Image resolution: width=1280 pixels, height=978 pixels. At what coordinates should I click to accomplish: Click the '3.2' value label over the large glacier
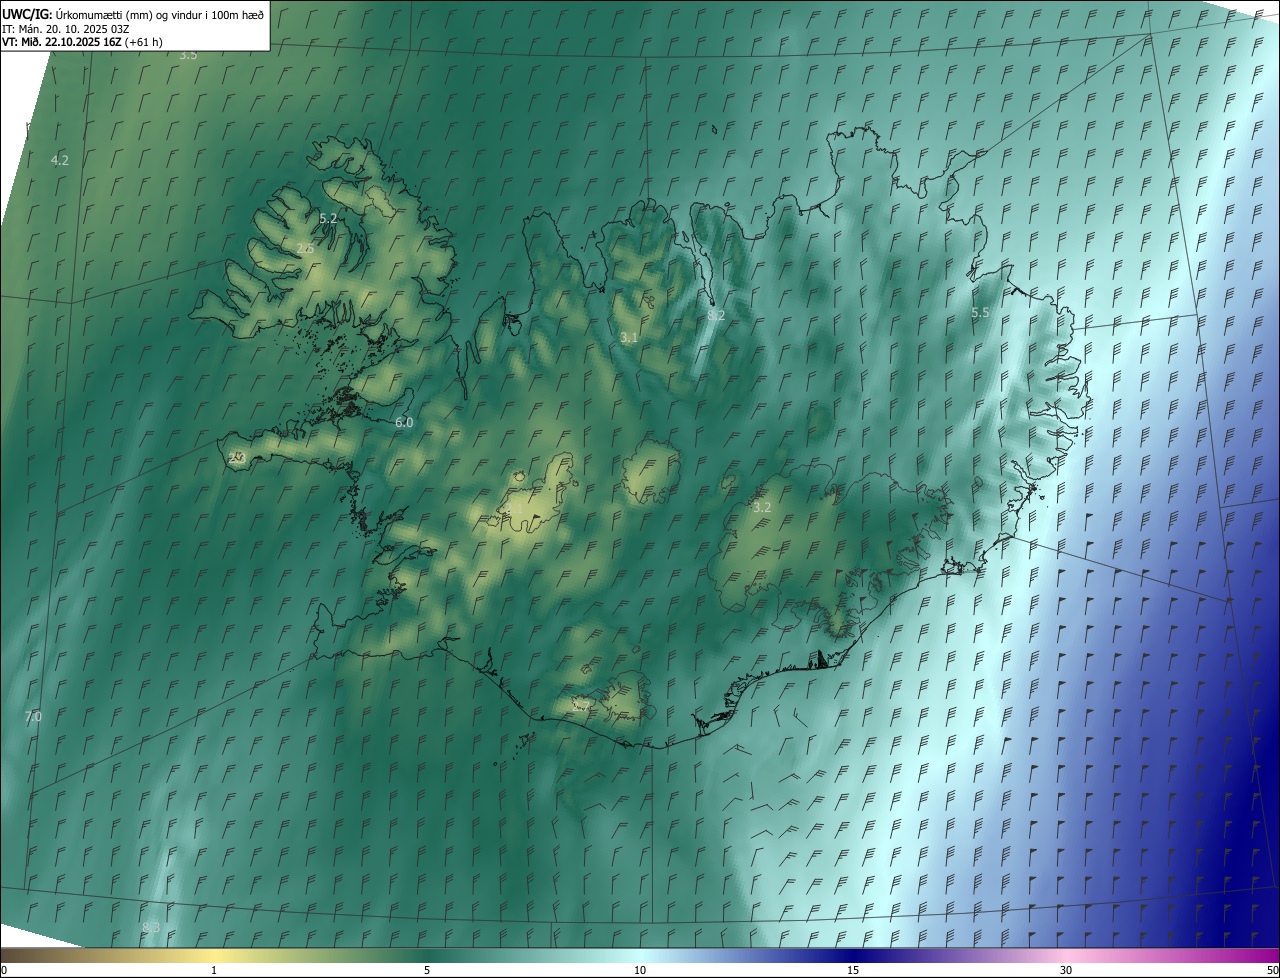pos(762,508)
